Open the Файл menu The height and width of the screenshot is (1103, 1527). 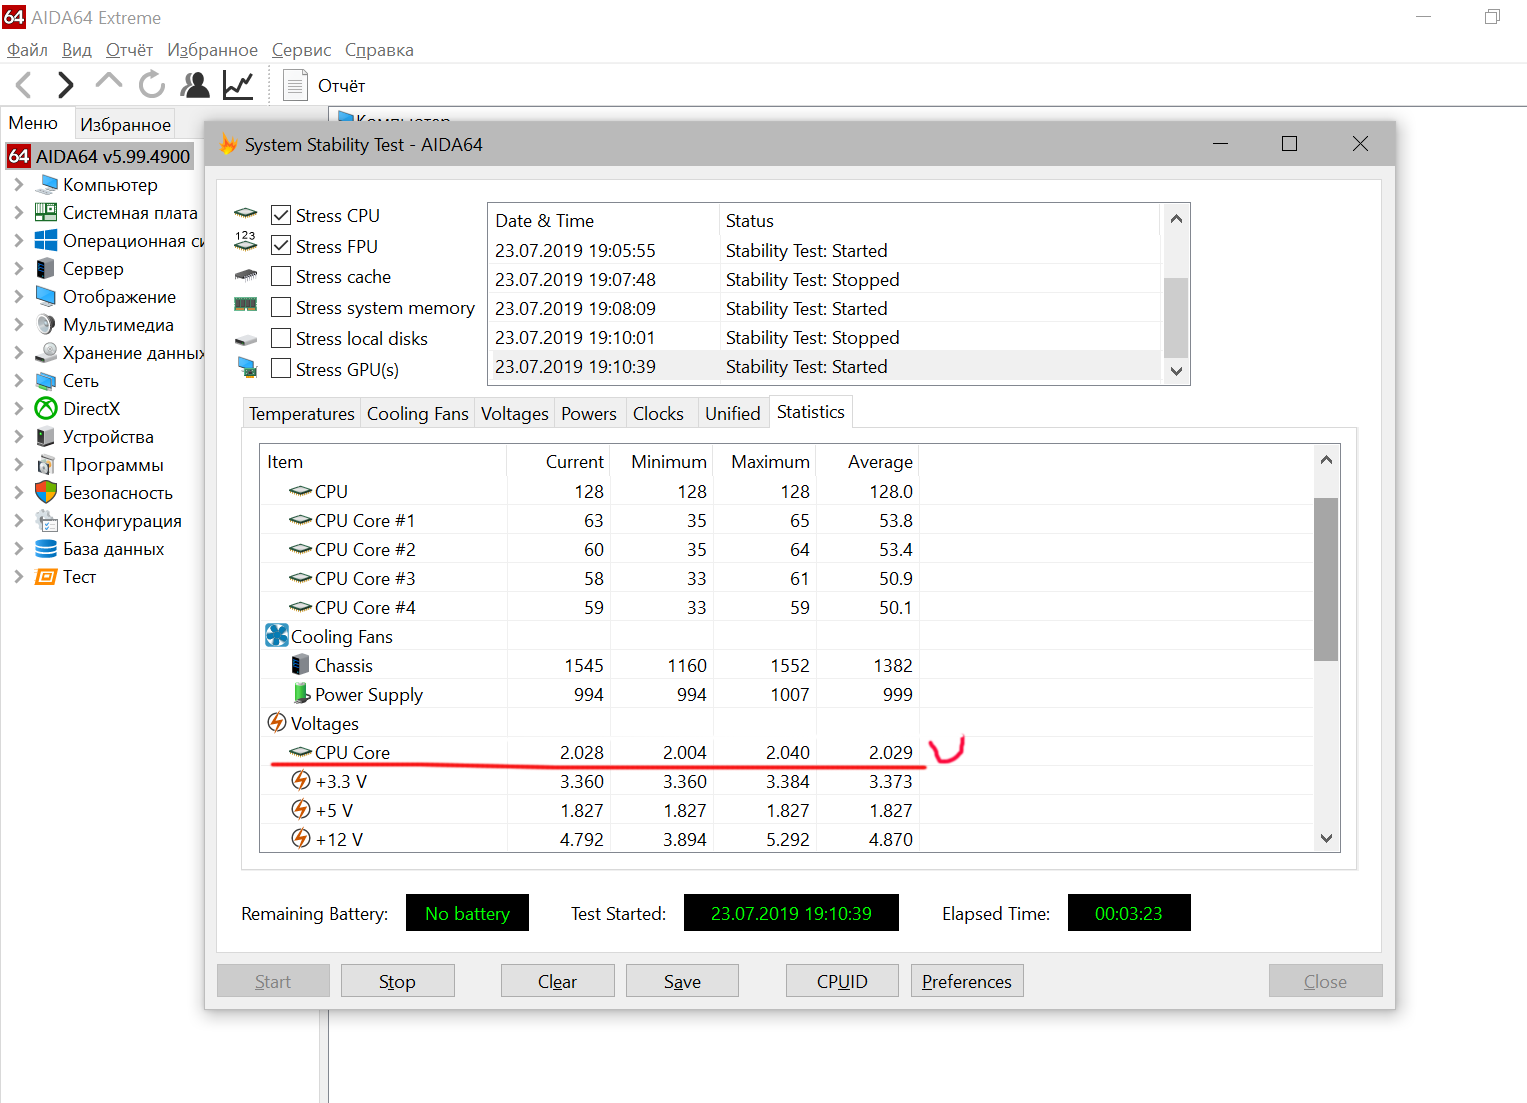coord(27,50)
